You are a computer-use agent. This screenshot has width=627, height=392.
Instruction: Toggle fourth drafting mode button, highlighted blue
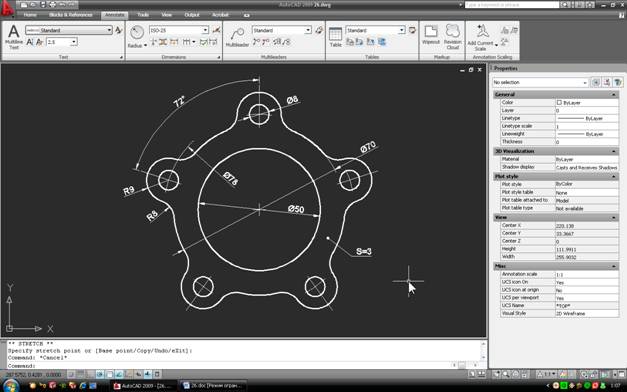[x=100, y=374]
